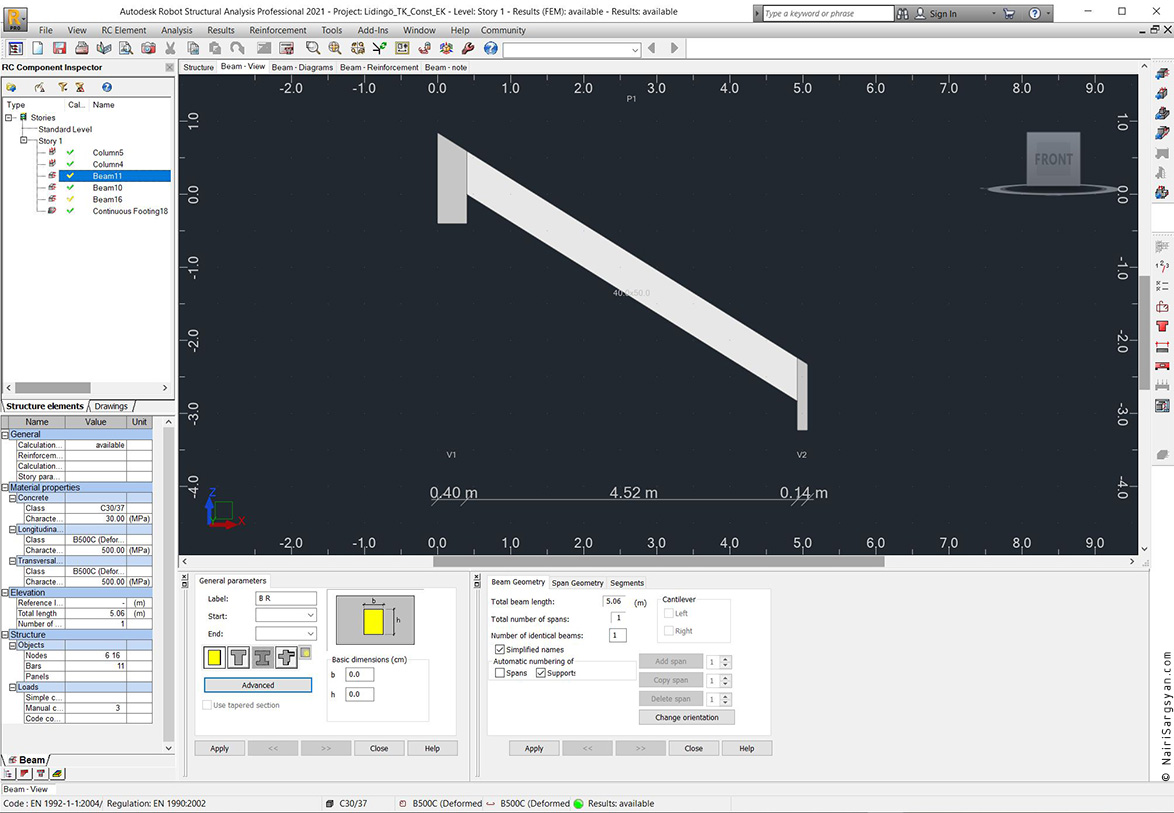Click the Cut scissors toolbar icon
Screen dimensions: 1174x813
pyautogui.click(x=170, y=48)
